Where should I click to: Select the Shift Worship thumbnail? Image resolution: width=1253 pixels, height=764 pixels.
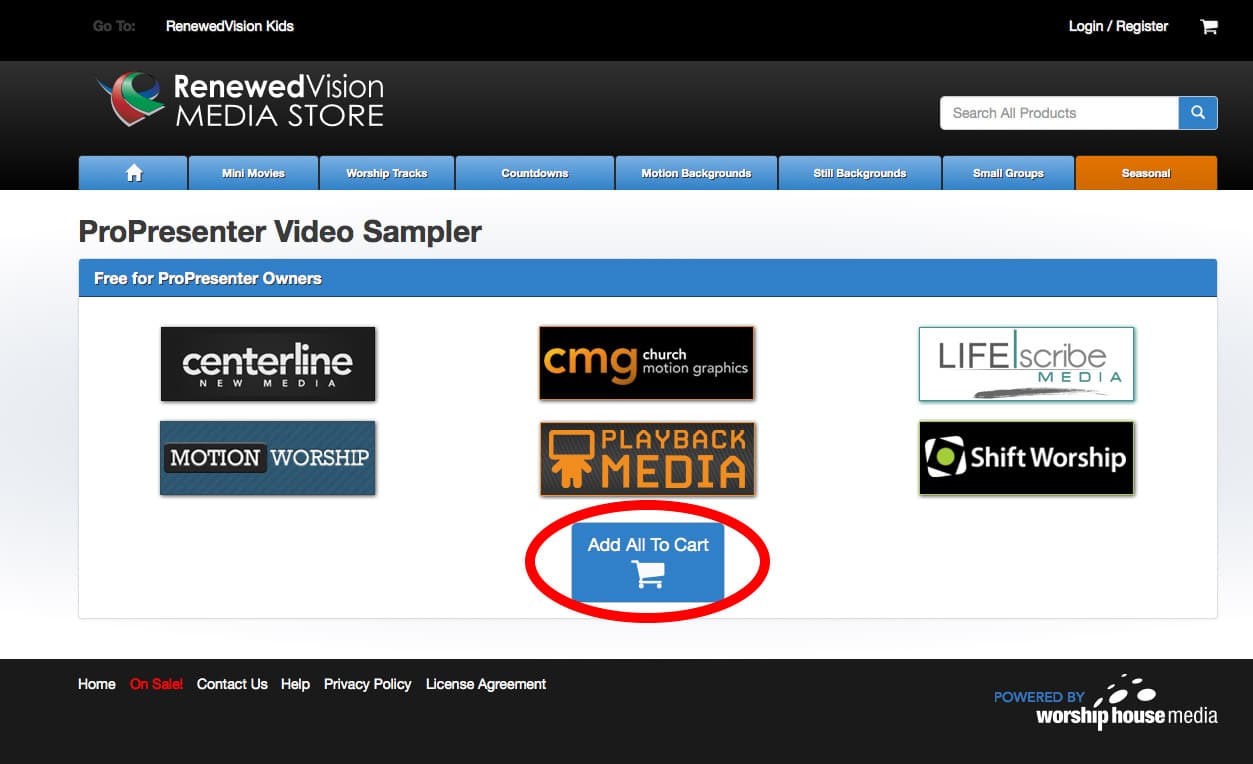[x=1027, y=458]
